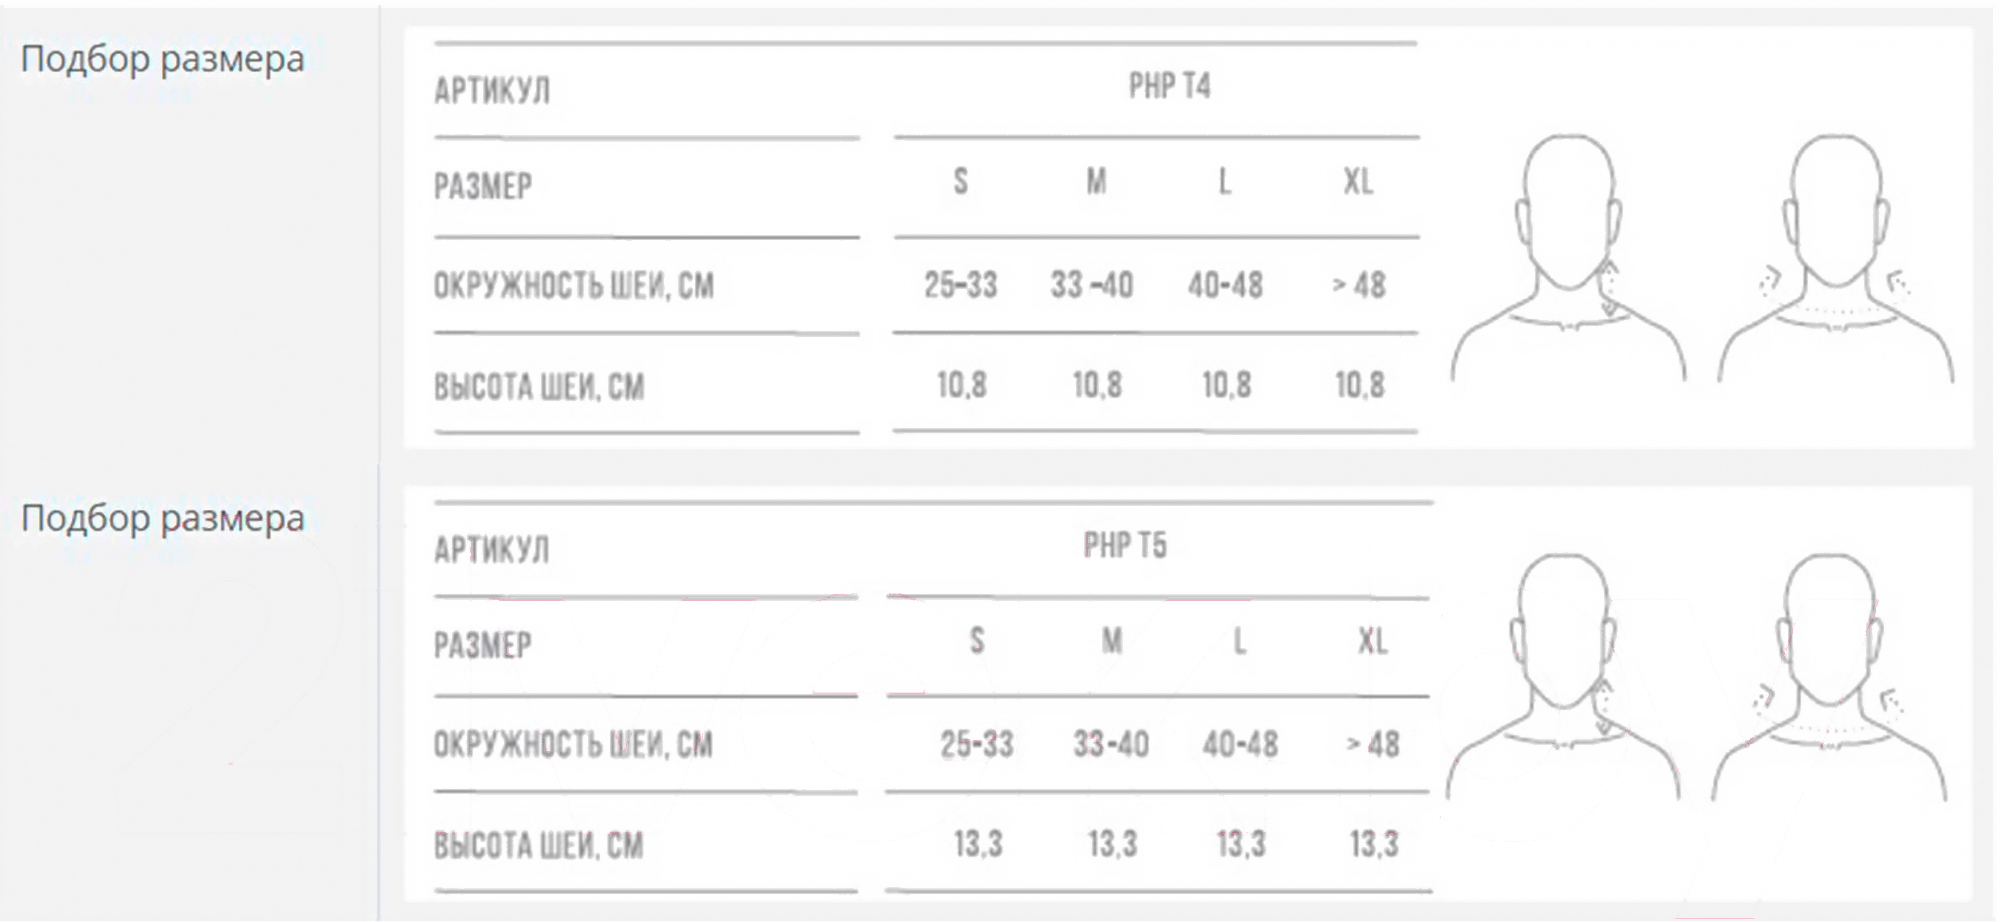
Task: Click size M in the PHP T5 table
Action: (1111, 641)
